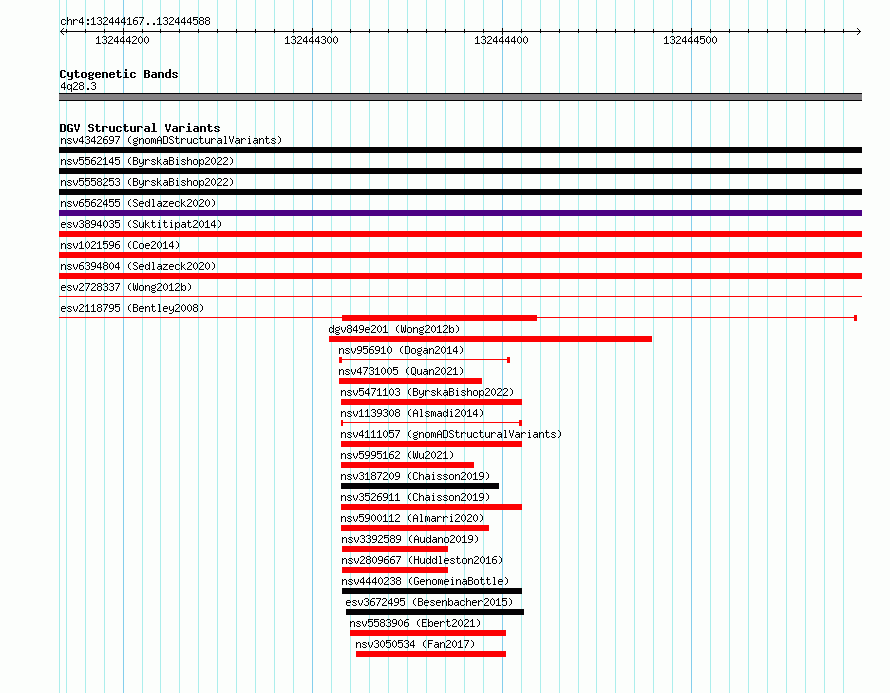The width and height of the screenshot is (890, 693).
Task: Click the nsv6394804 Sedlazeck2020 label
Action: click(x=138, y=266)
